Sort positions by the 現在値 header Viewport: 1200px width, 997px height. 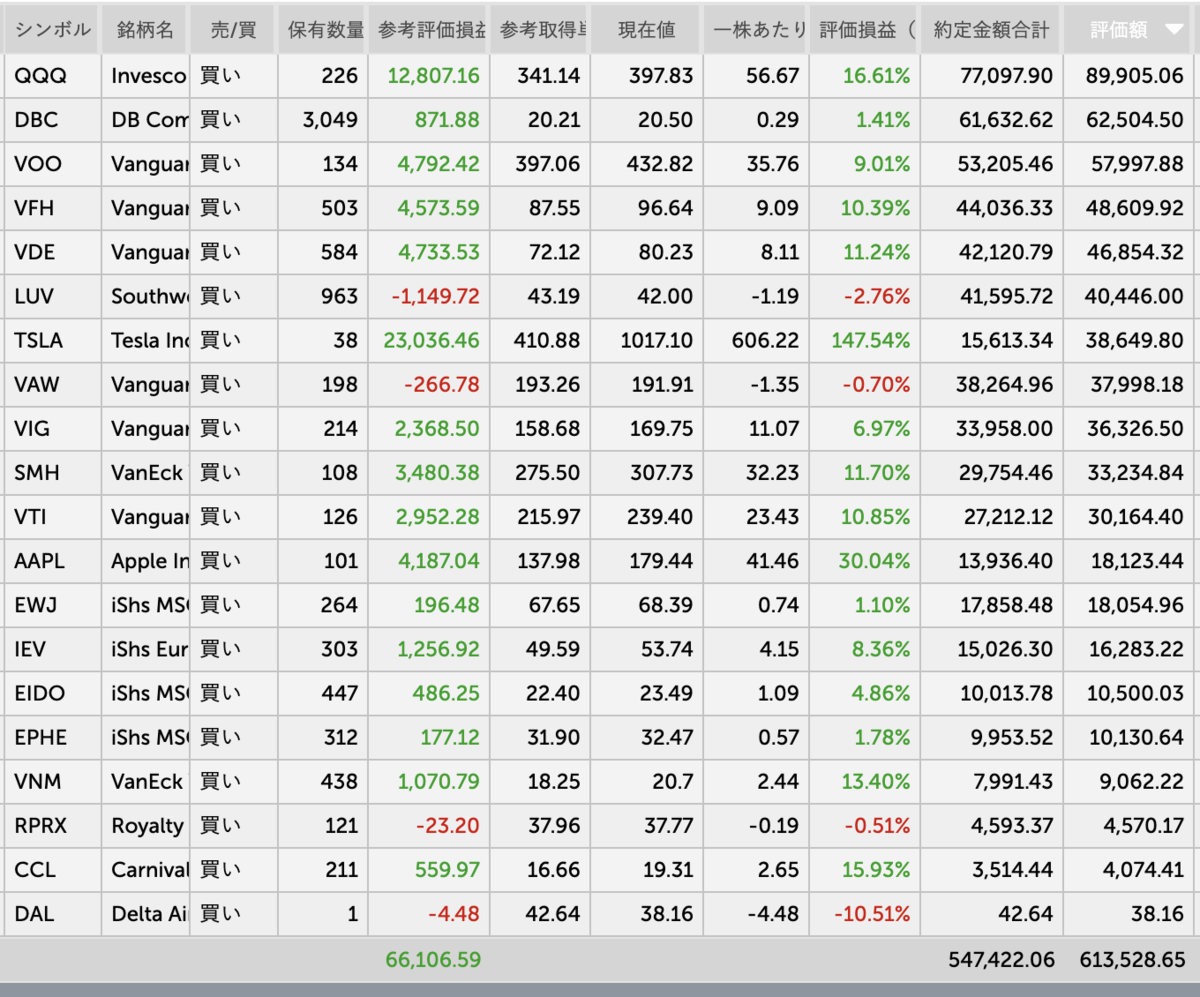tap(645, 29)
